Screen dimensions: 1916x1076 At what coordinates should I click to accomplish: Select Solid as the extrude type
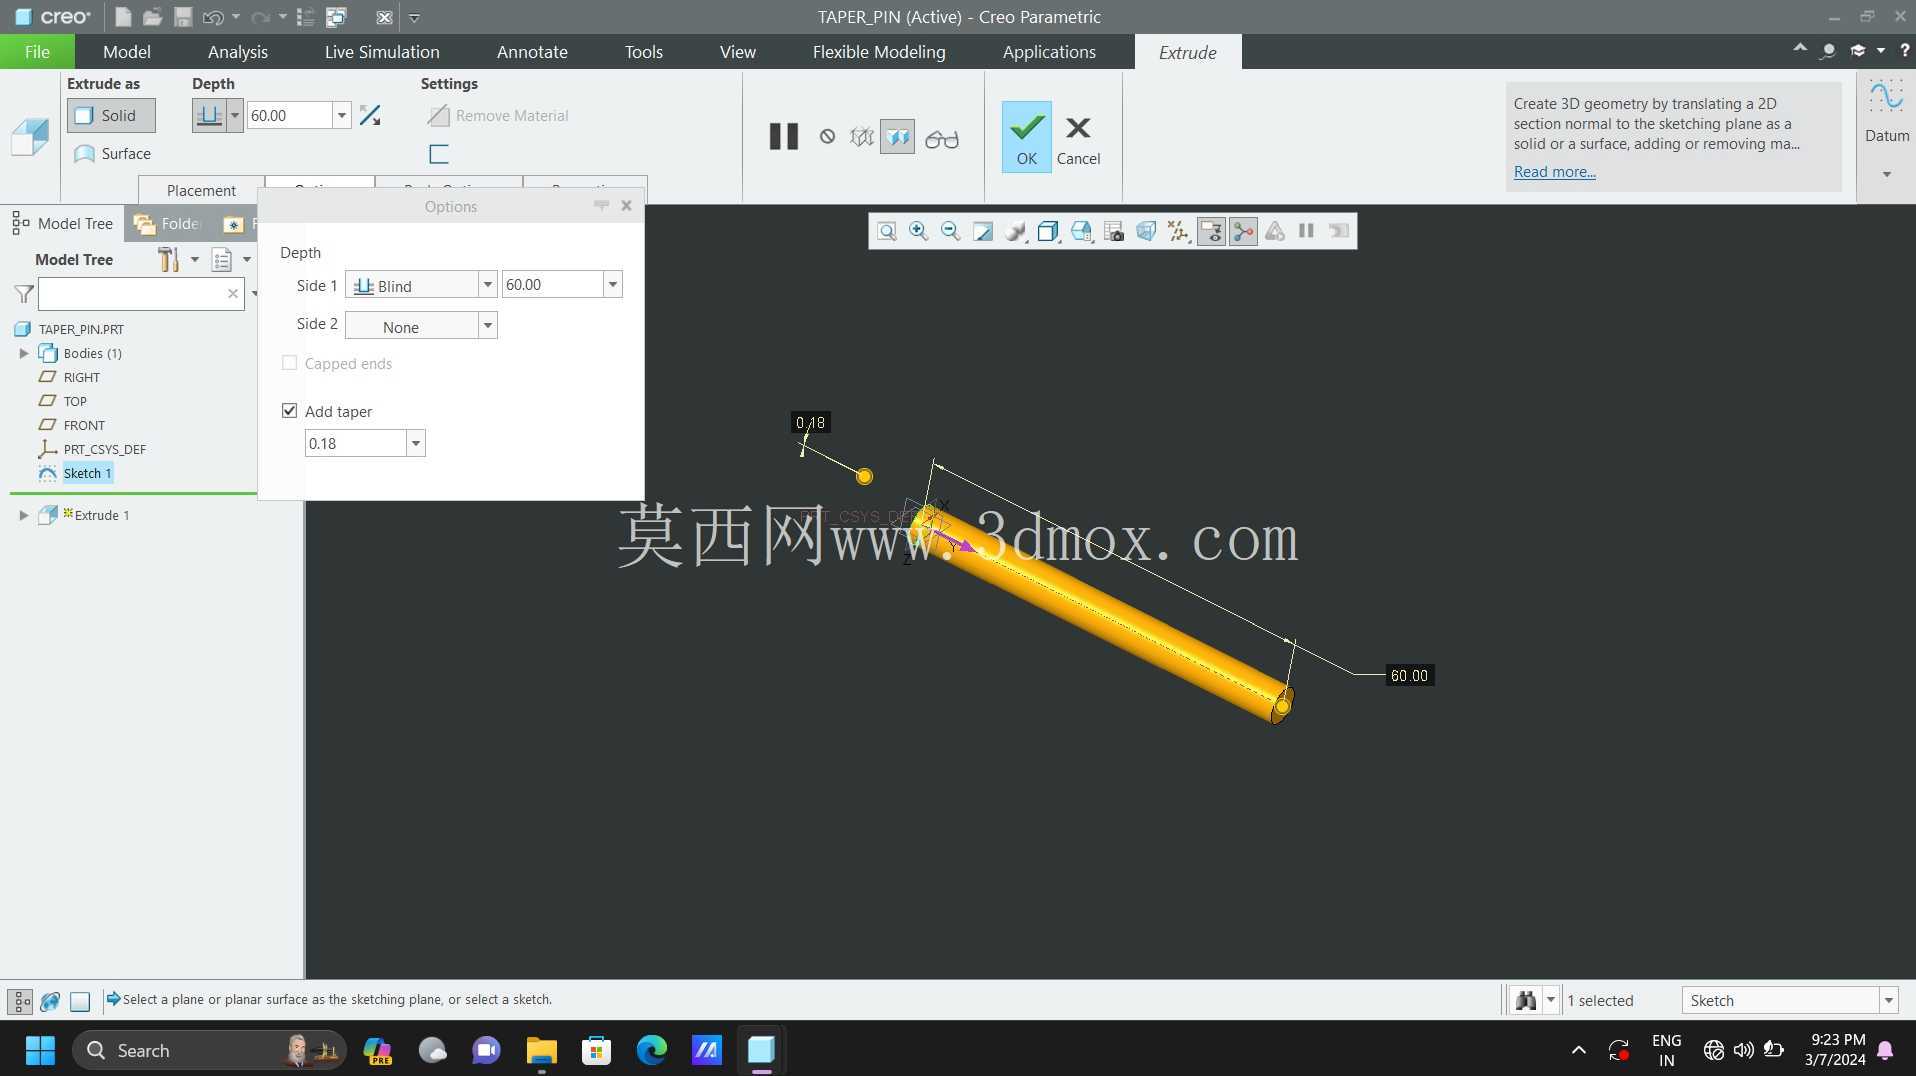(x=111, y=116)
